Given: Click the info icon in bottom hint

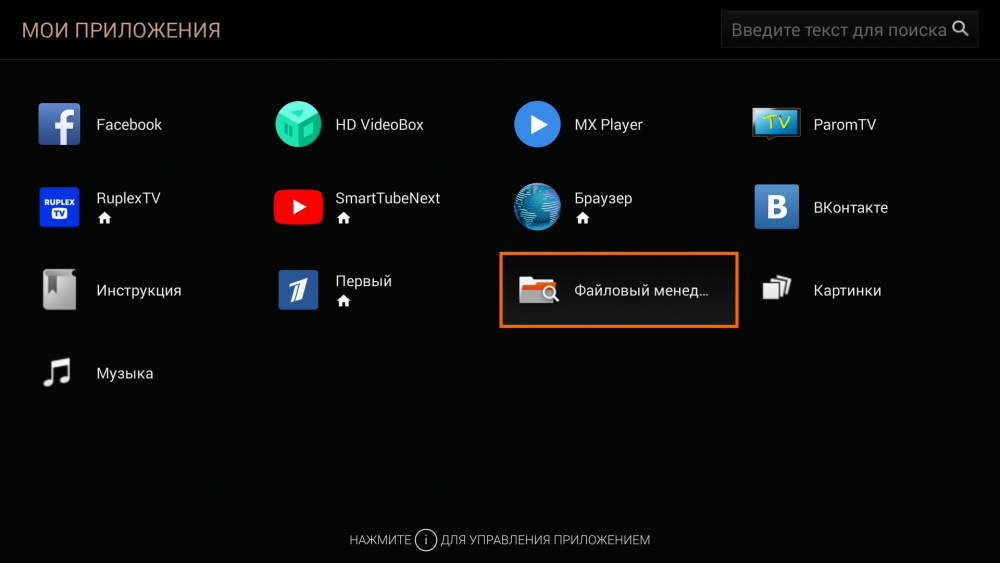Looking at the screenshot, I should (x=426, y=540).
